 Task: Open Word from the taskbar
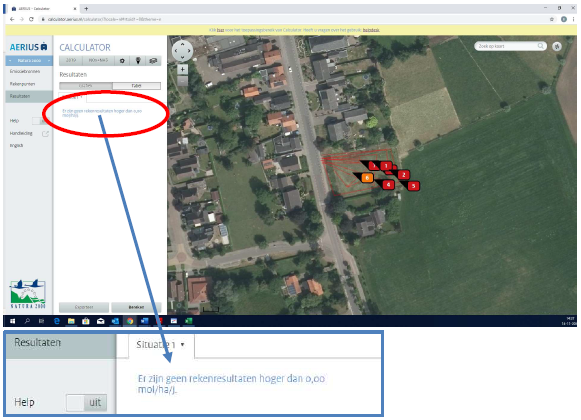(x=145, y=321)
